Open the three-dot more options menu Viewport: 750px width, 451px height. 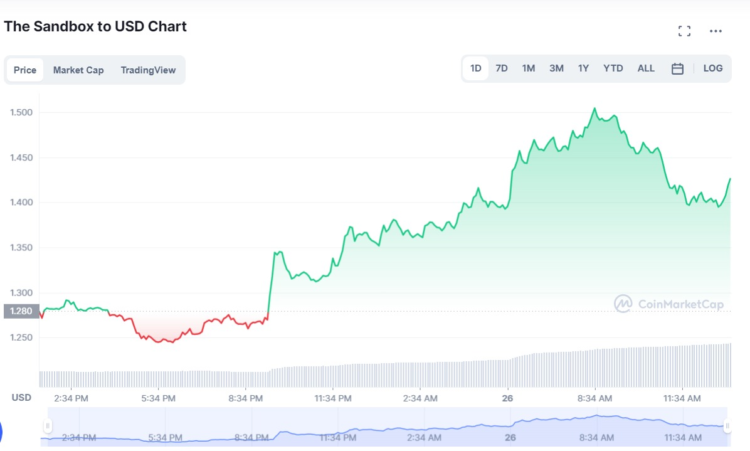point(716,31)
